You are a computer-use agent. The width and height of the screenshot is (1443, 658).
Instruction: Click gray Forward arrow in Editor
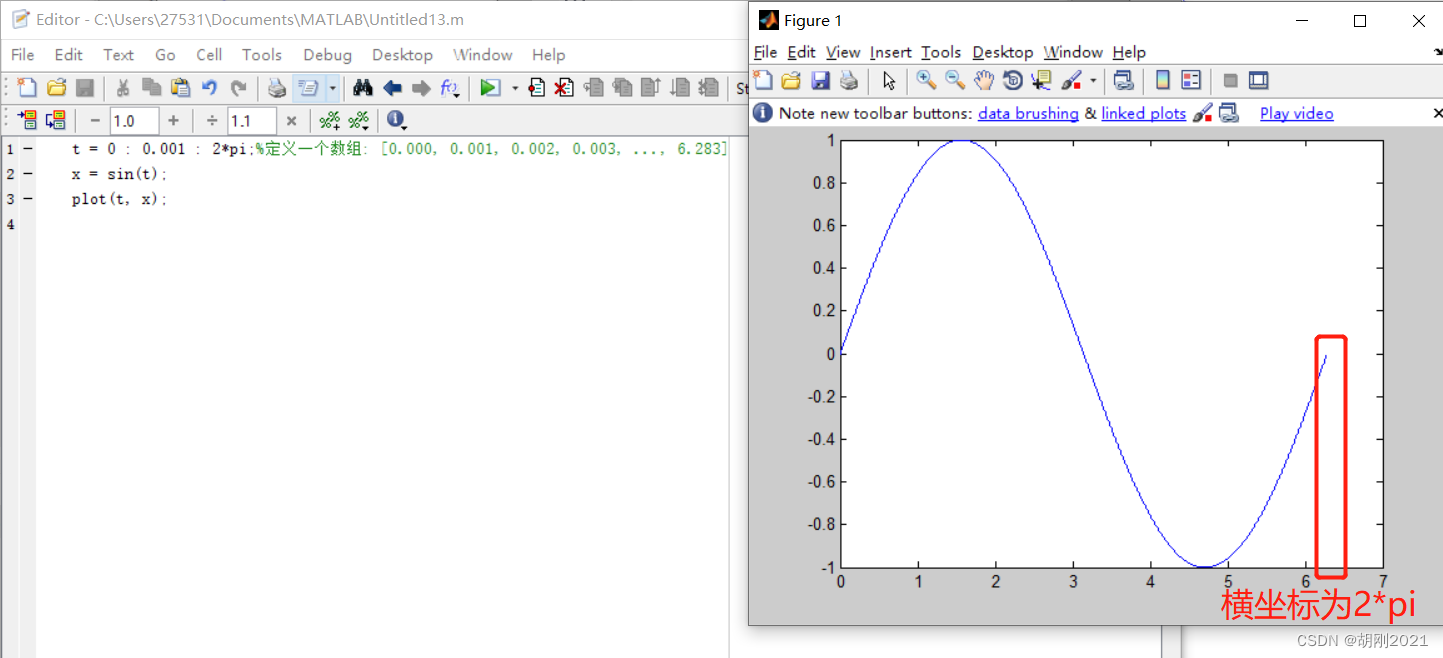pyautogui.click(x=421, y=88)
